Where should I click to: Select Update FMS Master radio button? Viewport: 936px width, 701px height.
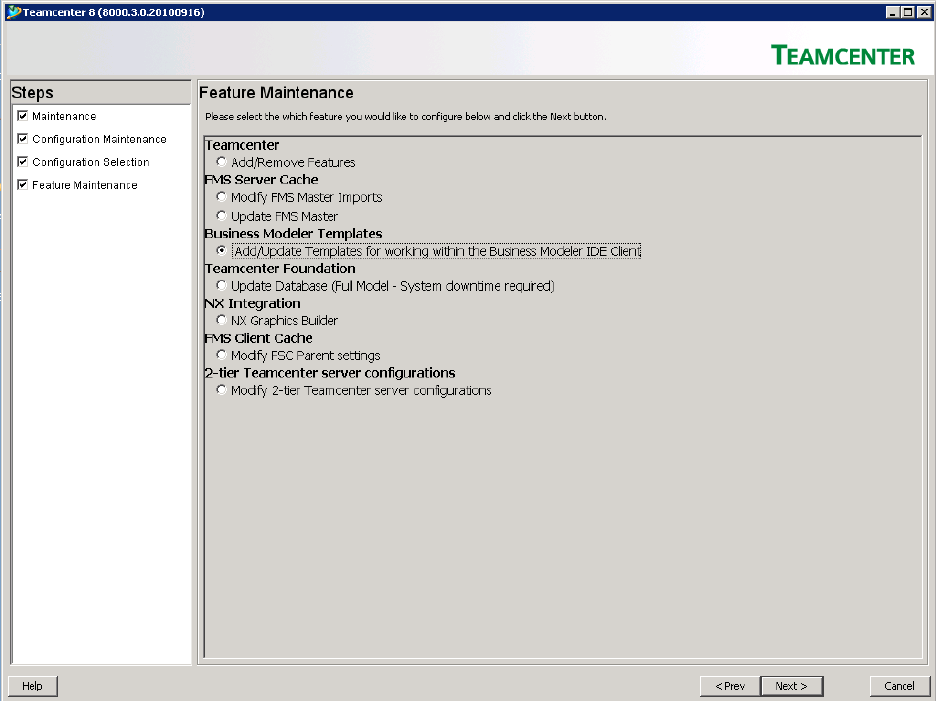click(x=221, y=216)
